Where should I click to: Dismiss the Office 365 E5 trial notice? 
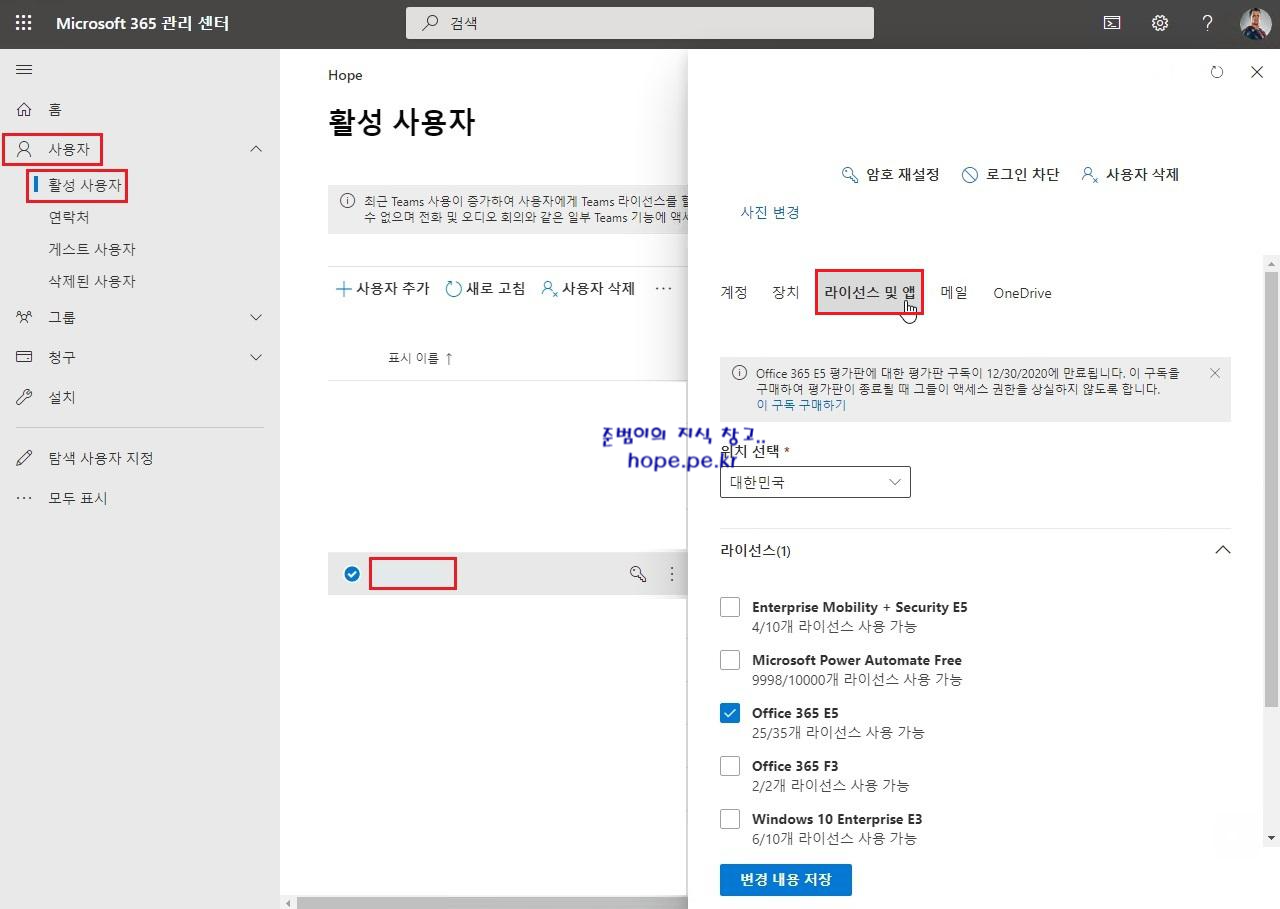click(1215, 373)
